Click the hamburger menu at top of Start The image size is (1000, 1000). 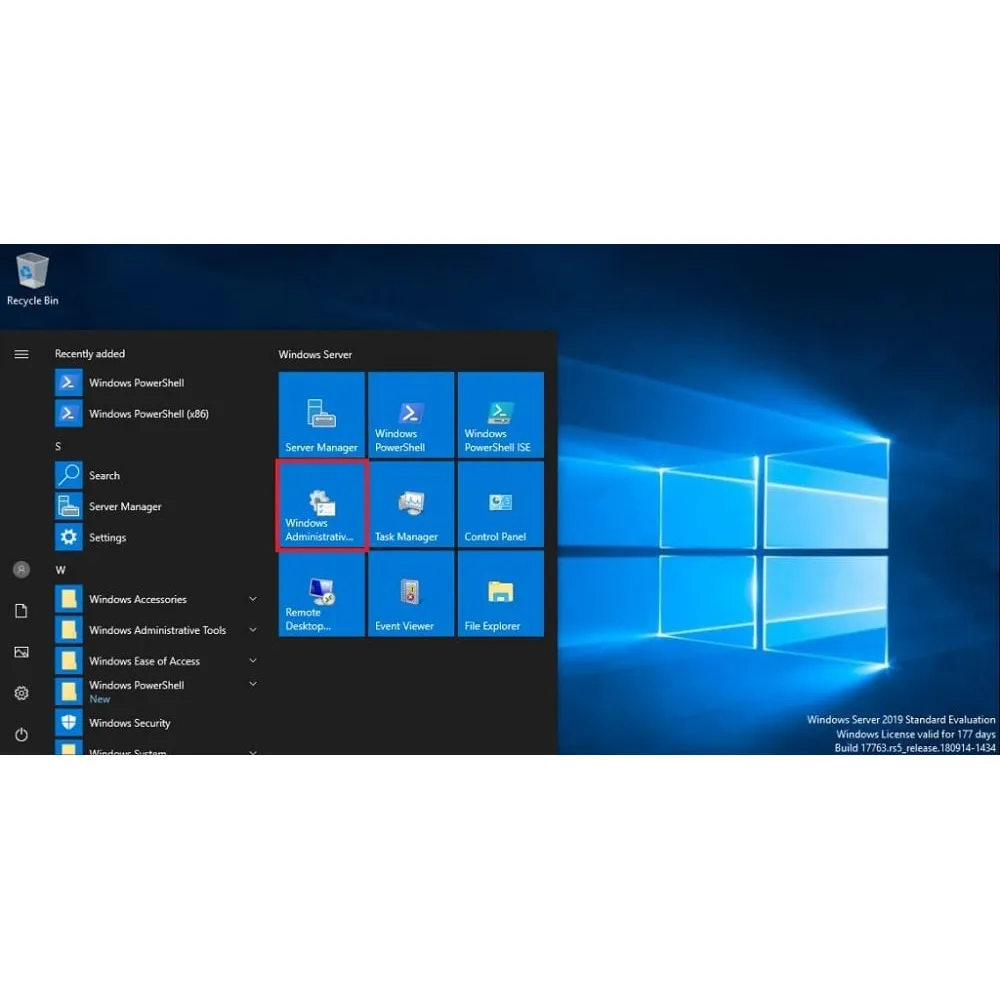tap(21, 354)
